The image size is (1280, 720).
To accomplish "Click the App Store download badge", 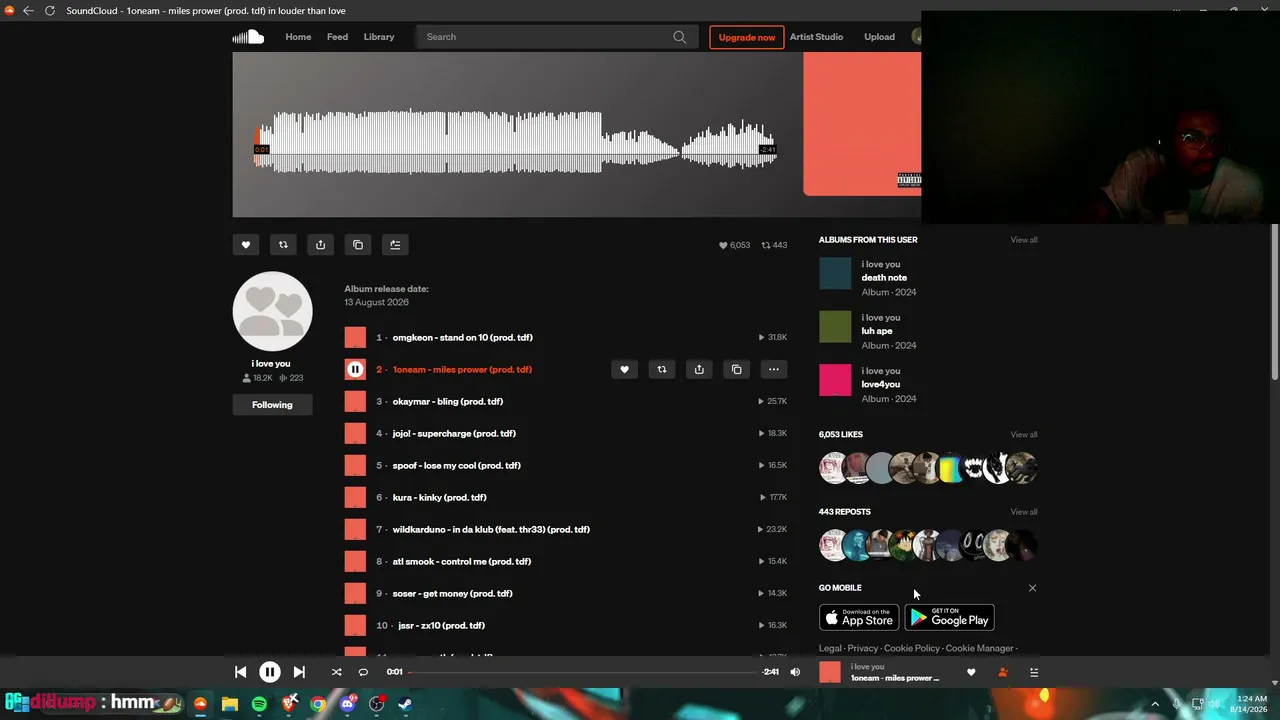I will pyautogui.click(x=859, y=618).
